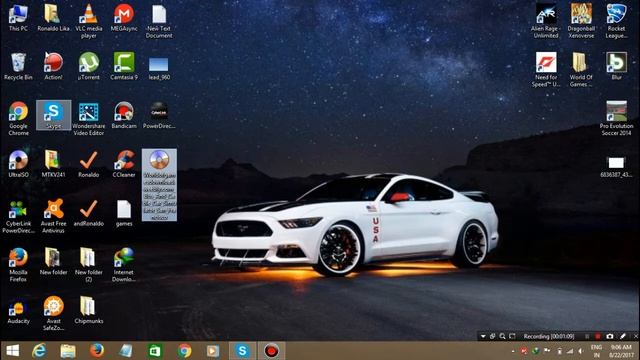Launch the Action! recorder shortcut
The width and height of the screenshot is (640, 360).
(53, 67)
